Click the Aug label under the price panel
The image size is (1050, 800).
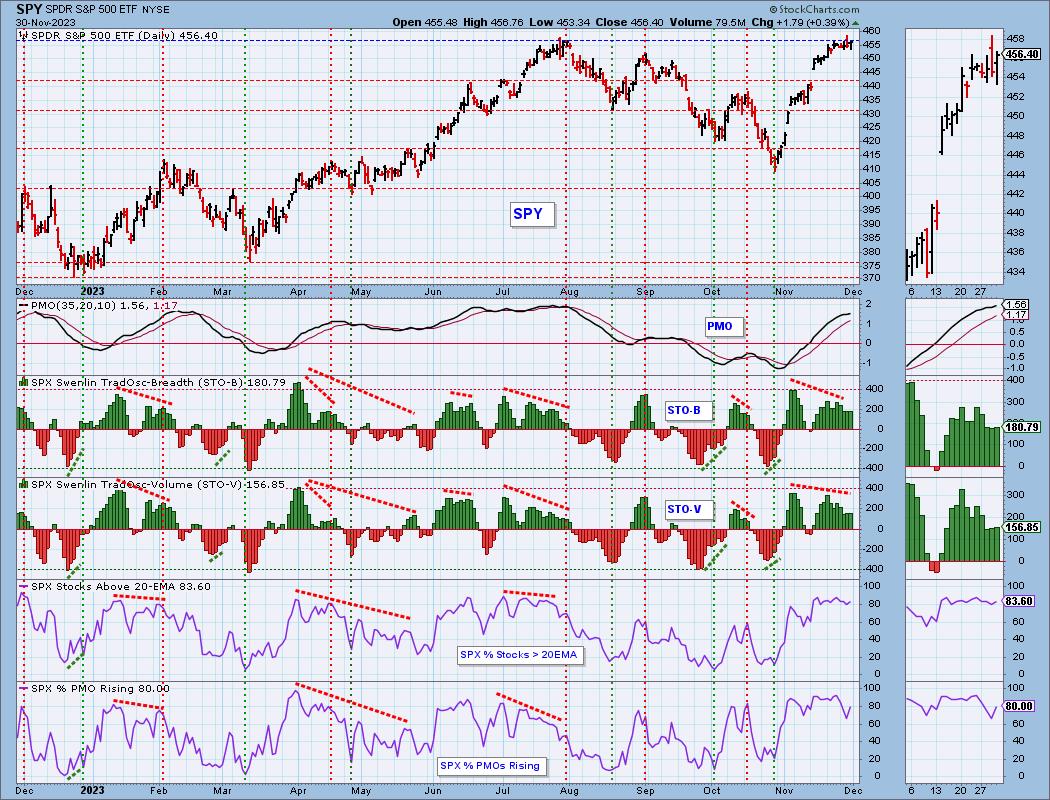click(x=569, y=292)
